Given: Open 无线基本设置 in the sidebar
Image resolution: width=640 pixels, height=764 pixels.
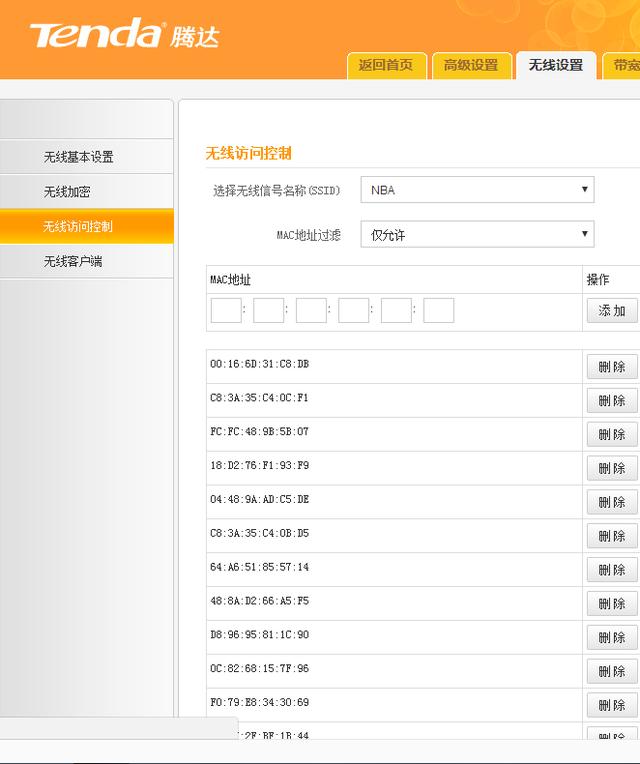Looking at the screenshot, I should pos(86,157).
